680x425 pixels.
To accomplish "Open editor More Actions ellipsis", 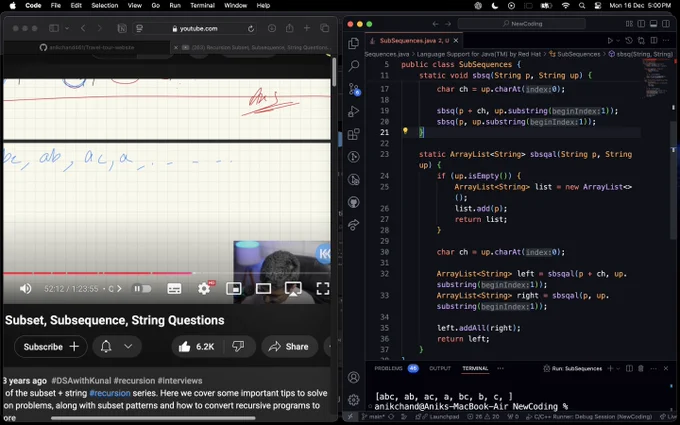I will pos(666,40).
